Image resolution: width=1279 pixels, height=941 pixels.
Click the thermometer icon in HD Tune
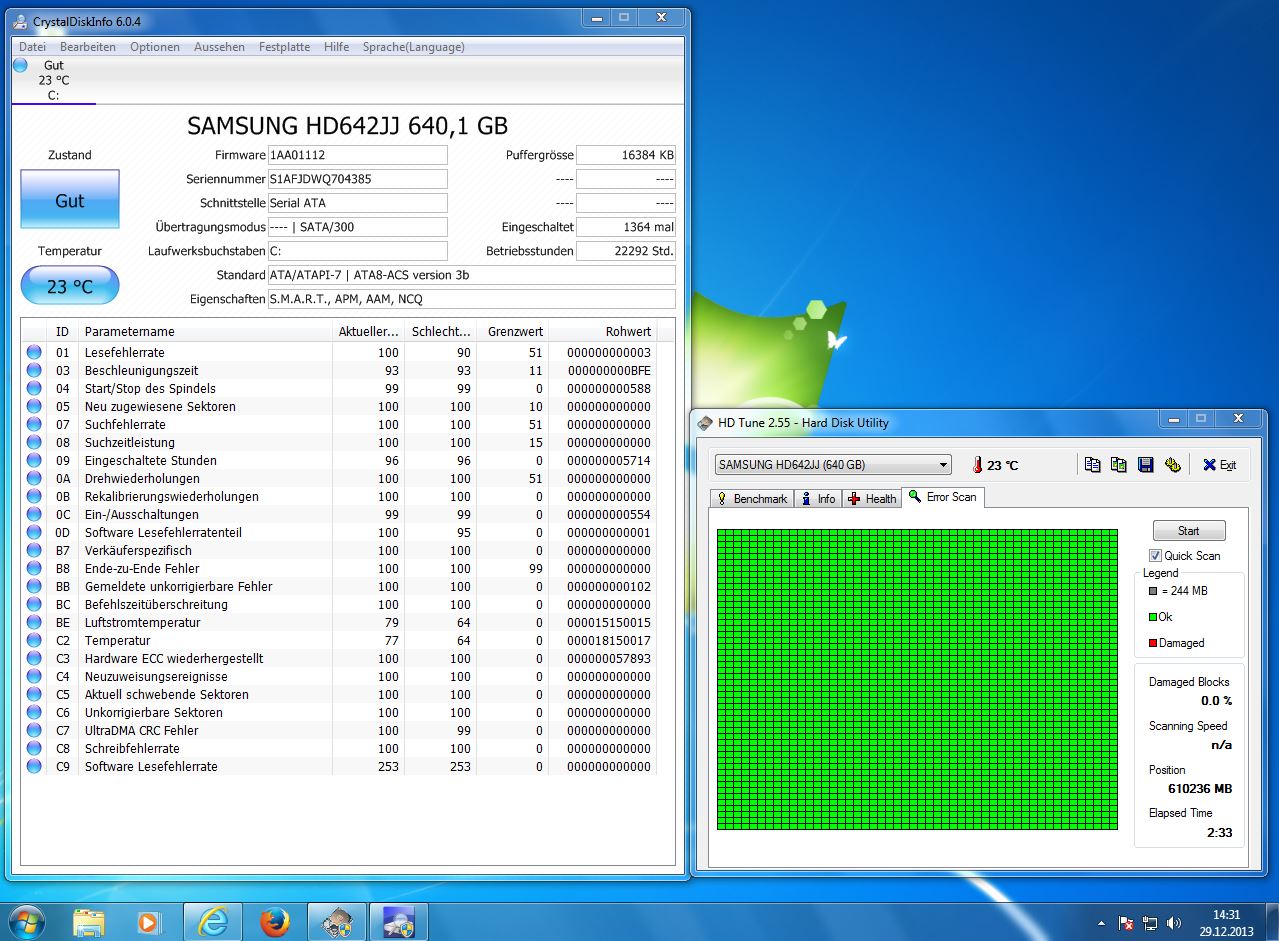(x=978, y=465)
